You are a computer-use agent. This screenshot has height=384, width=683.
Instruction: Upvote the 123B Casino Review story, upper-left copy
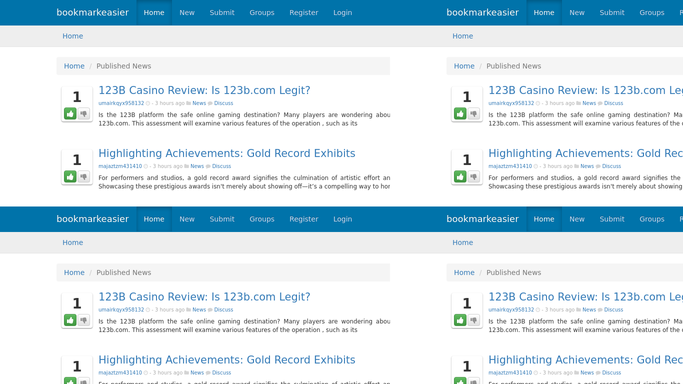[x=70, y=114]
